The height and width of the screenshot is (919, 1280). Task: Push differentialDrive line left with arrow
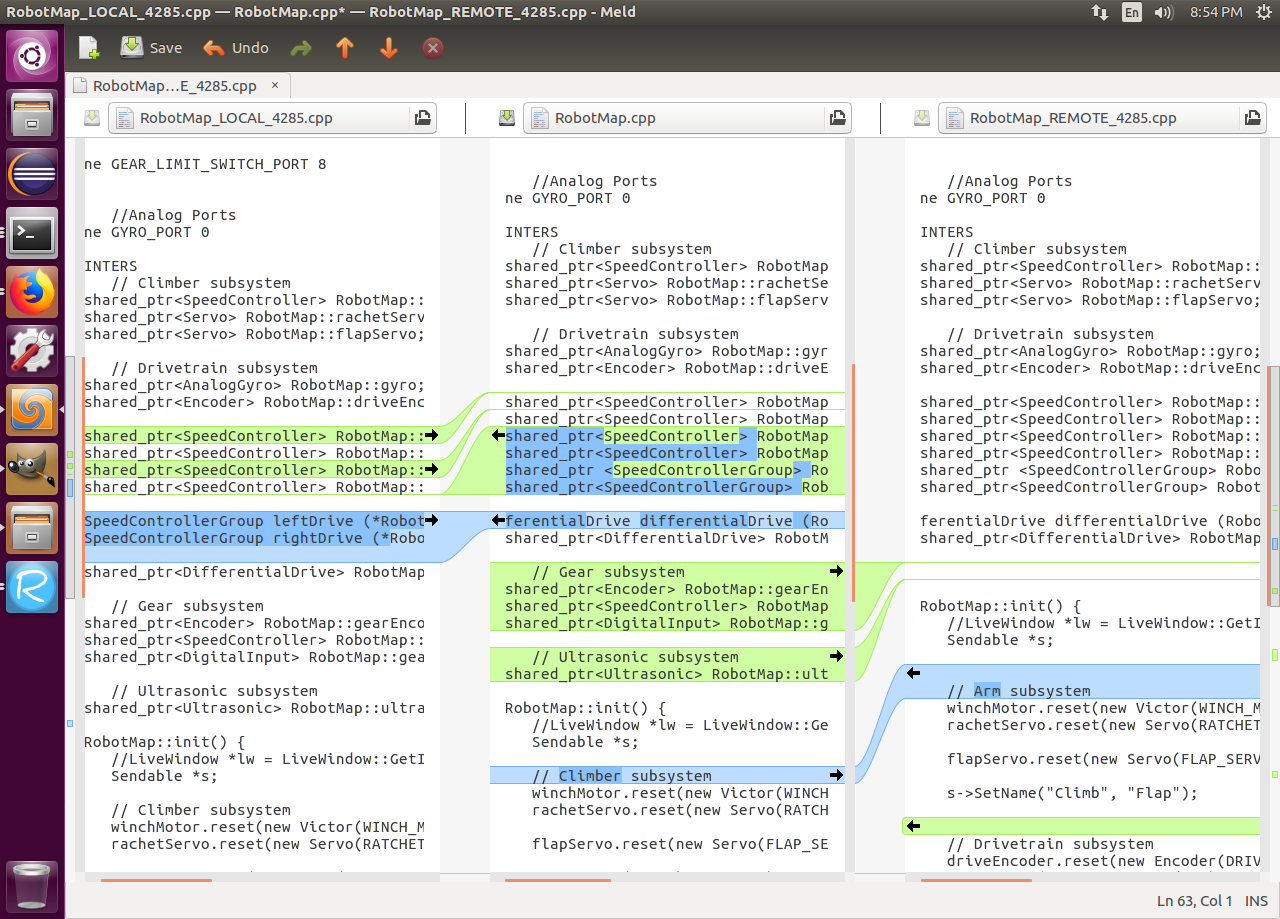click(x=498, y=521)
